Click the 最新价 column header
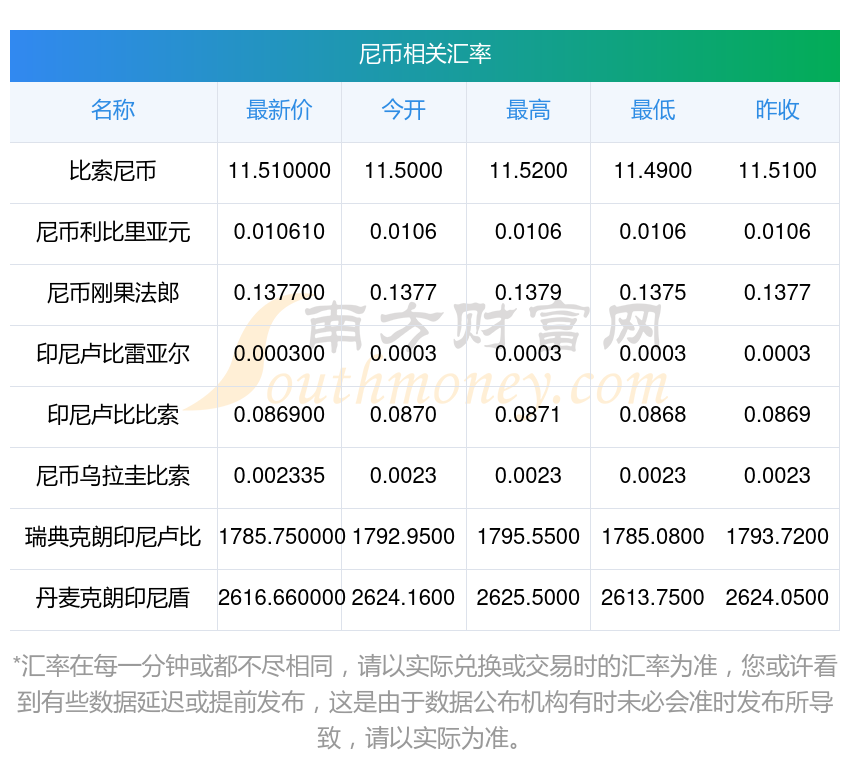The width and height of the screenshot is (850, 769). click(x=279, y=110)
